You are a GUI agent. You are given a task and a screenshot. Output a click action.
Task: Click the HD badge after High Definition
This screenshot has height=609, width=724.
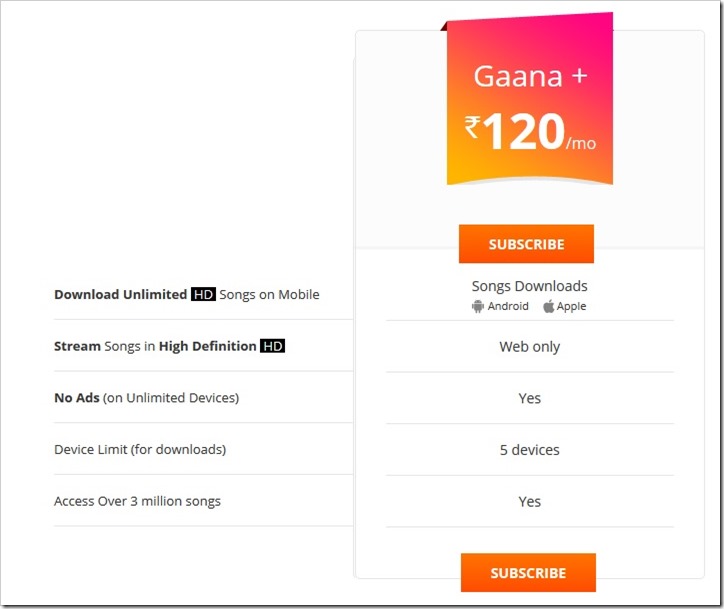272,347
